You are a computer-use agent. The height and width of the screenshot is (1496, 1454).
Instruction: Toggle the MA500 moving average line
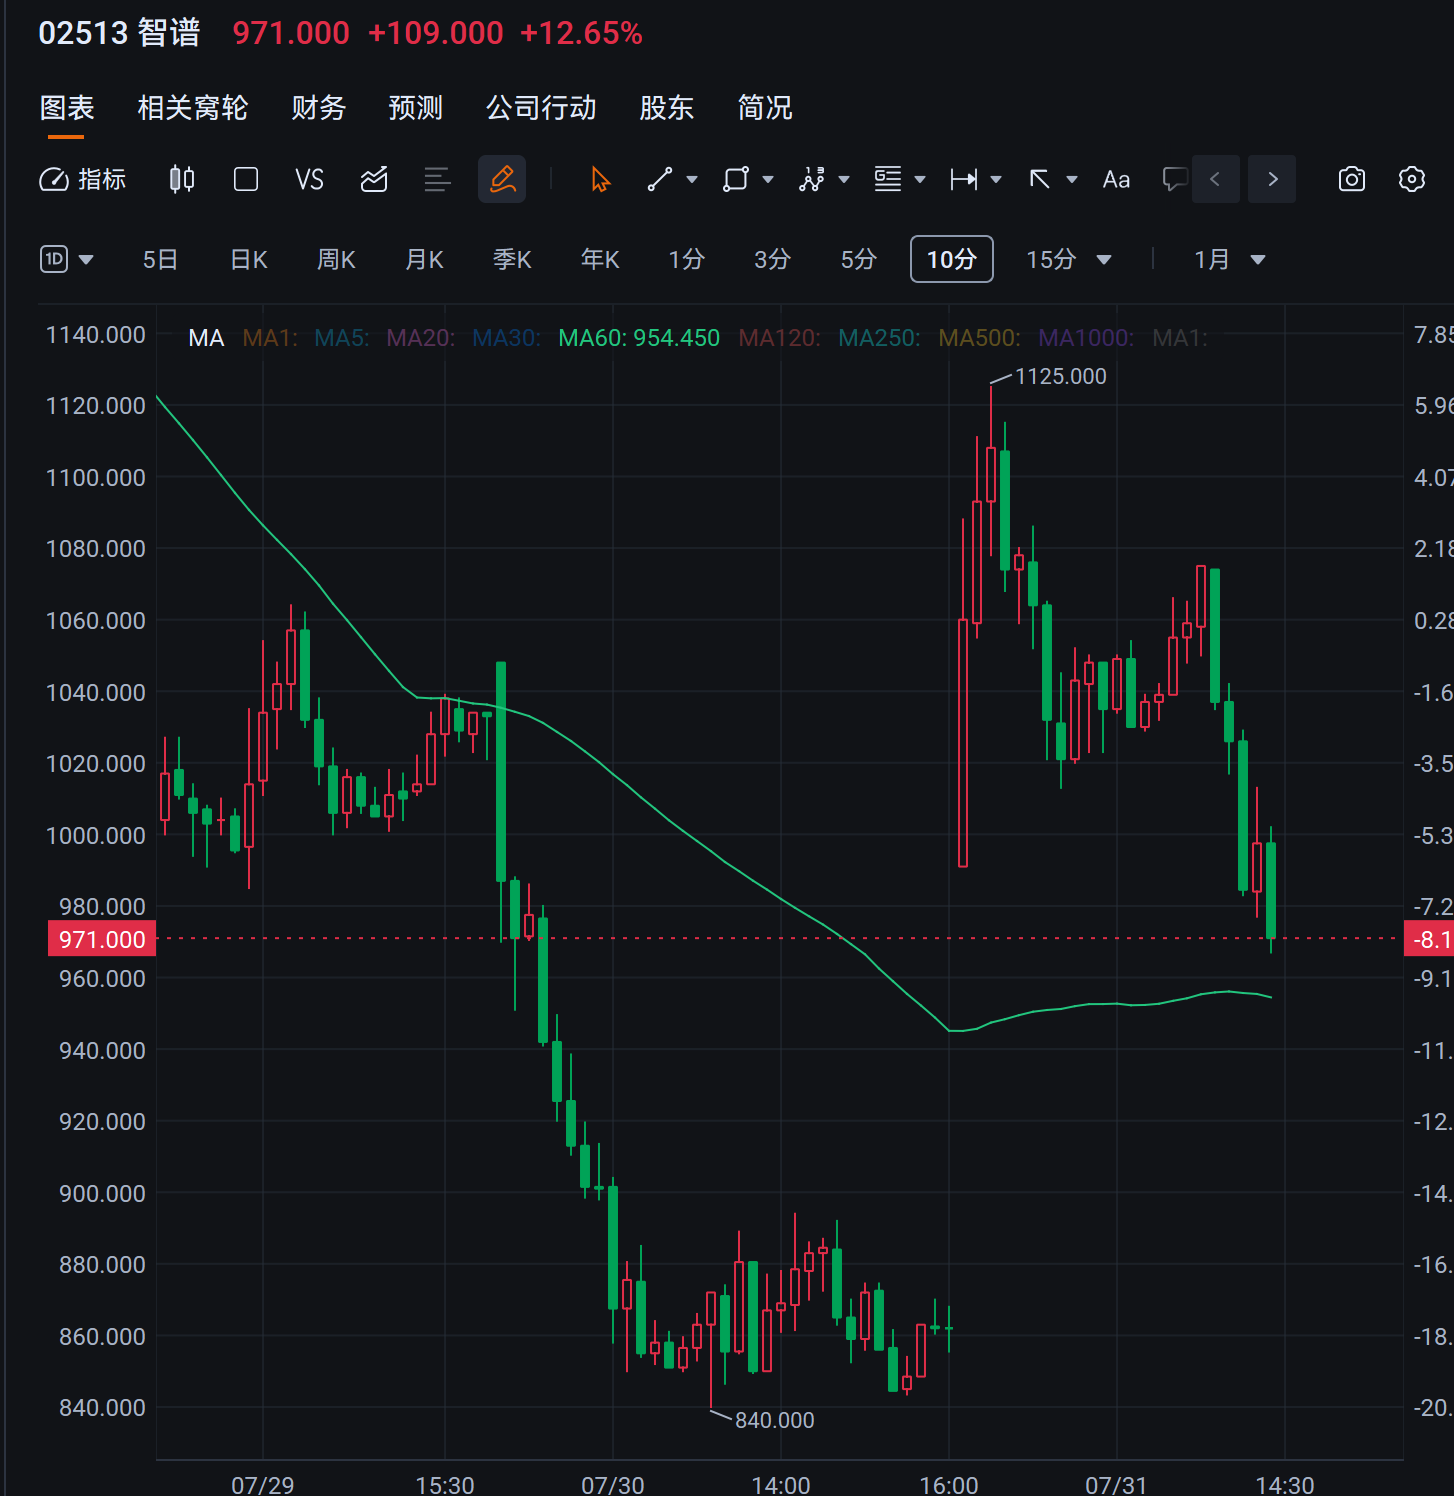(980, 338)
